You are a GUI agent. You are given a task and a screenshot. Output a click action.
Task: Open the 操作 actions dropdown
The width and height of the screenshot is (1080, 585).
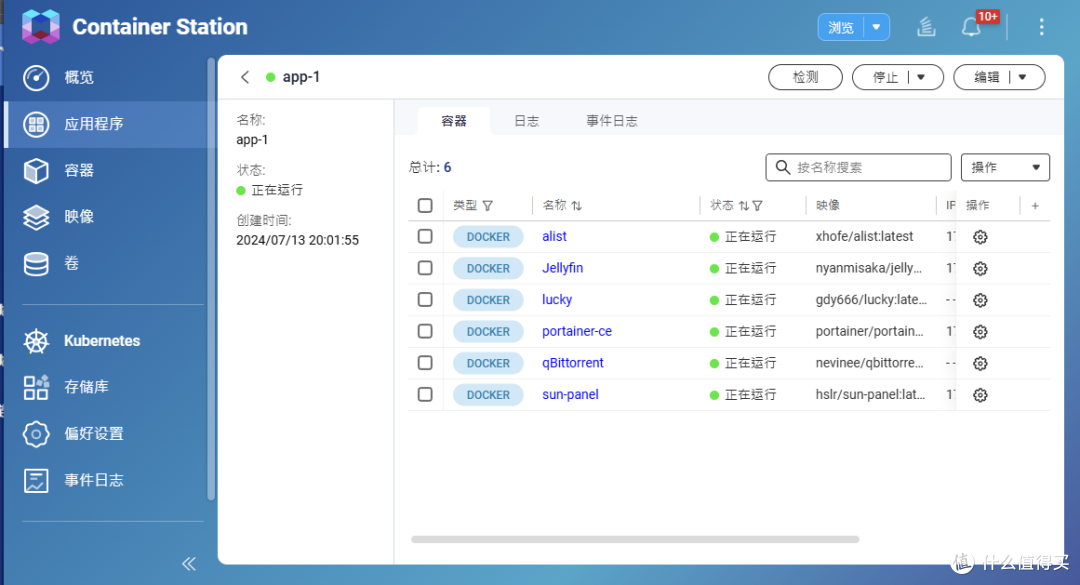[1005, 167]
